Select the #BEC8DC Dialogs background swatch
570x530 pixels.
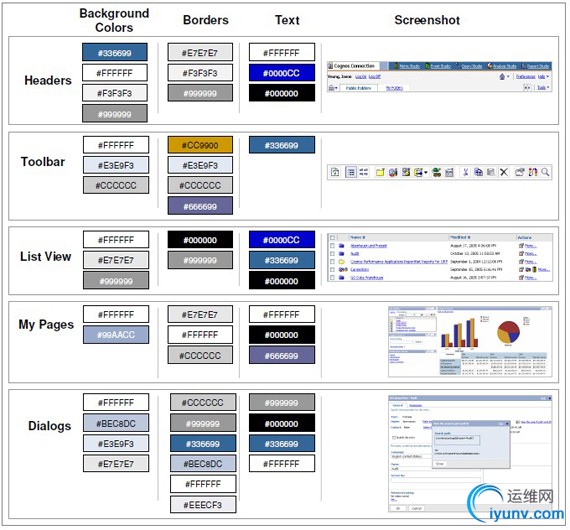click(x=116, y=423)
